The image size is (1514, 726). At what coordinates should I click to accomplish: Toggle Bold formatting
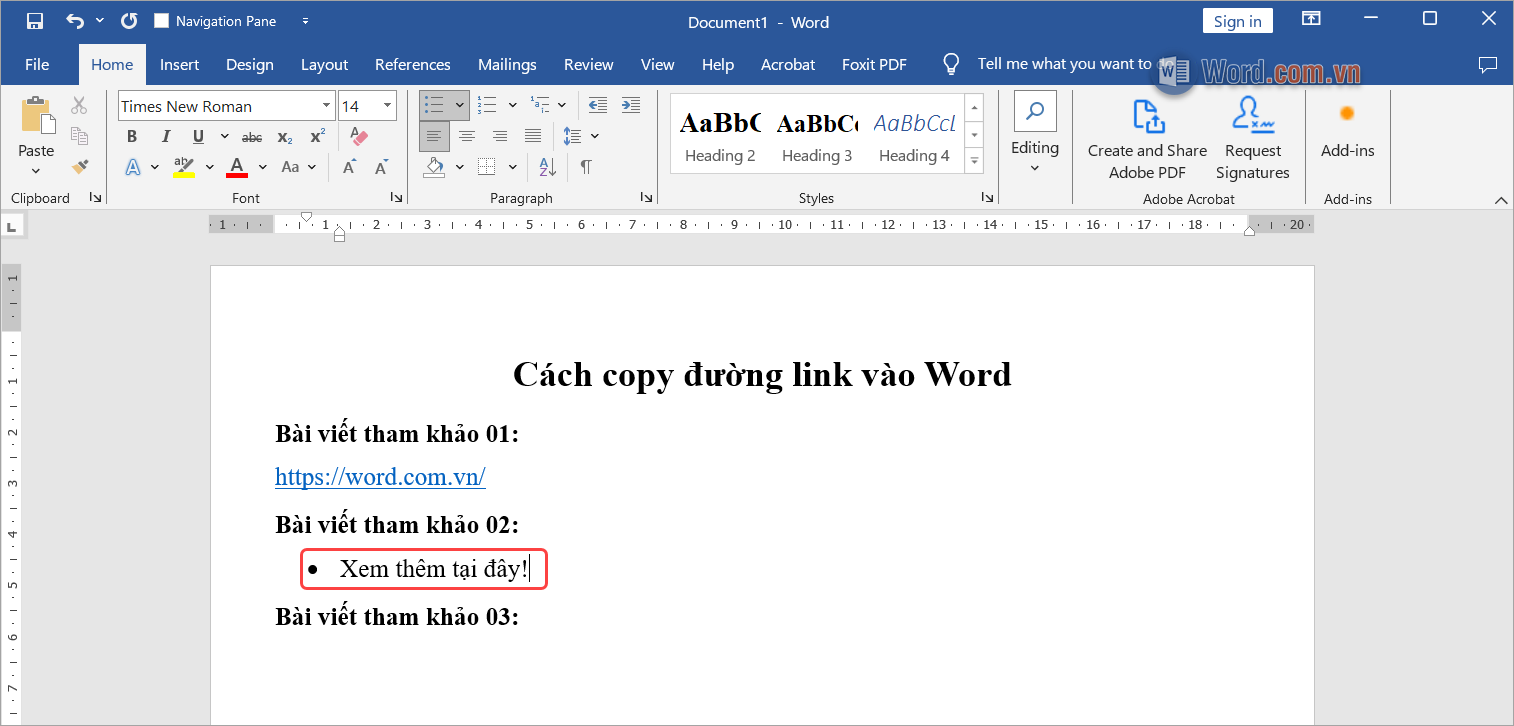pos(132,137)
